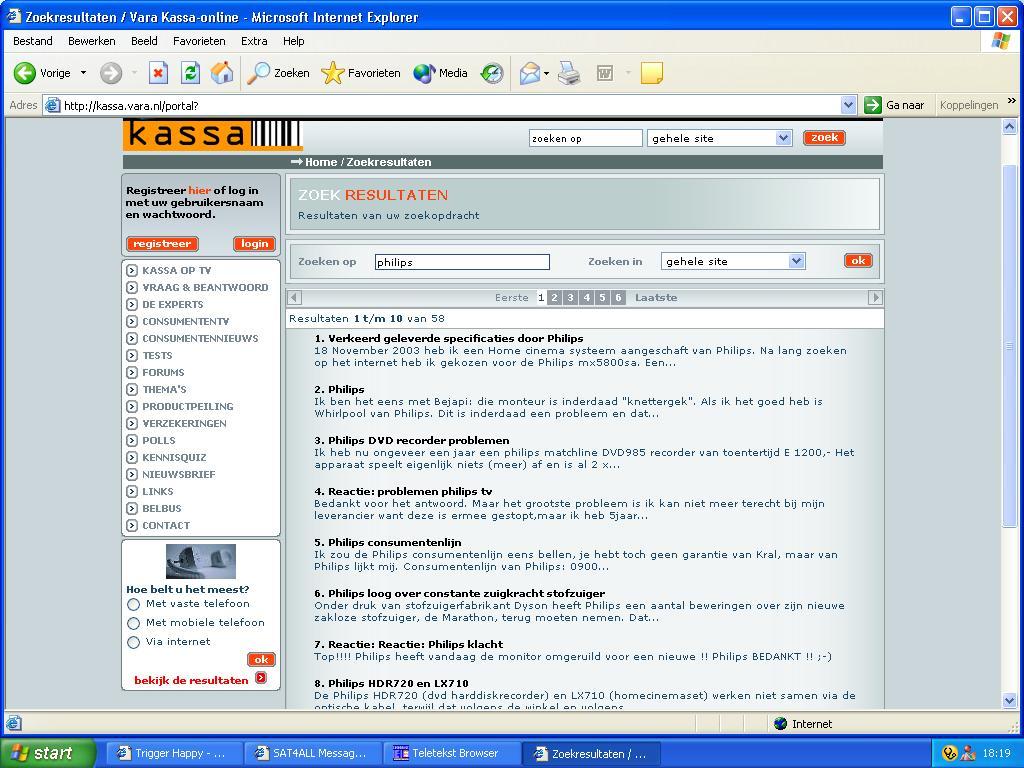
Task: Click the Messenger tray icon beside the clock
Action: point(967,753)
